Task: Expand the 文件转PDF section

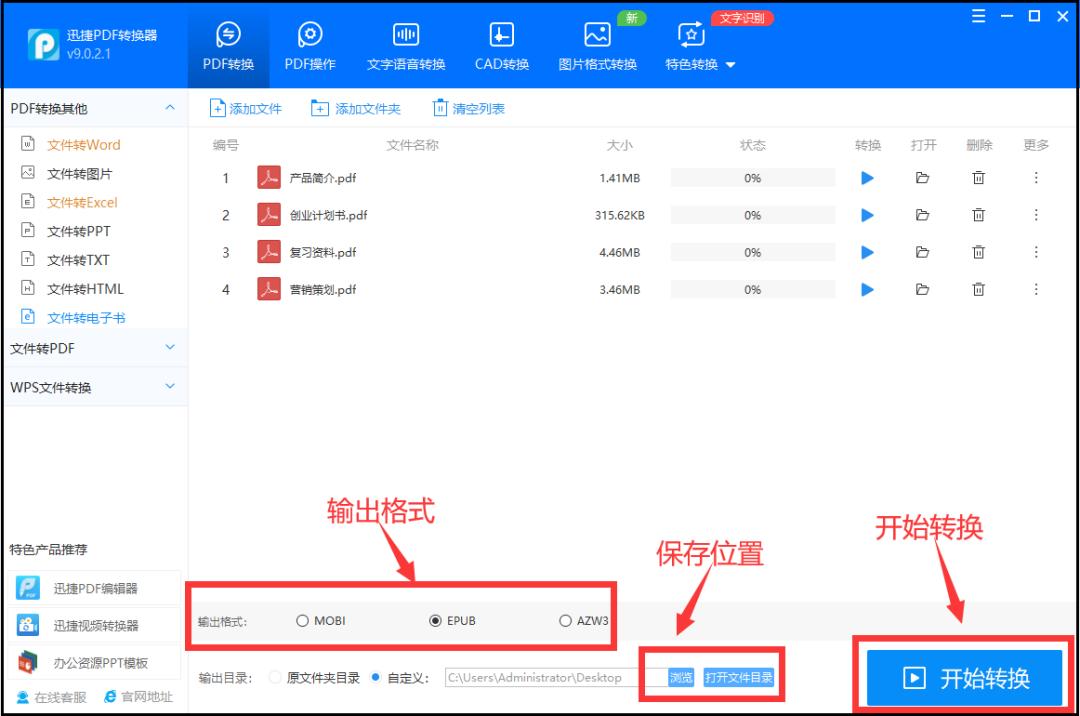Action: (95, 348)
